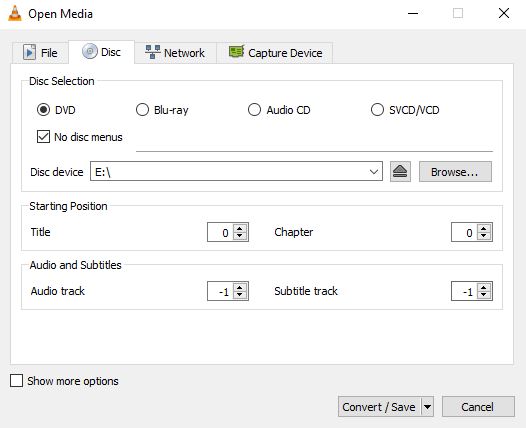Click the Subtitle track label
This screenshot has width=526, height=428.
point(306,291)
